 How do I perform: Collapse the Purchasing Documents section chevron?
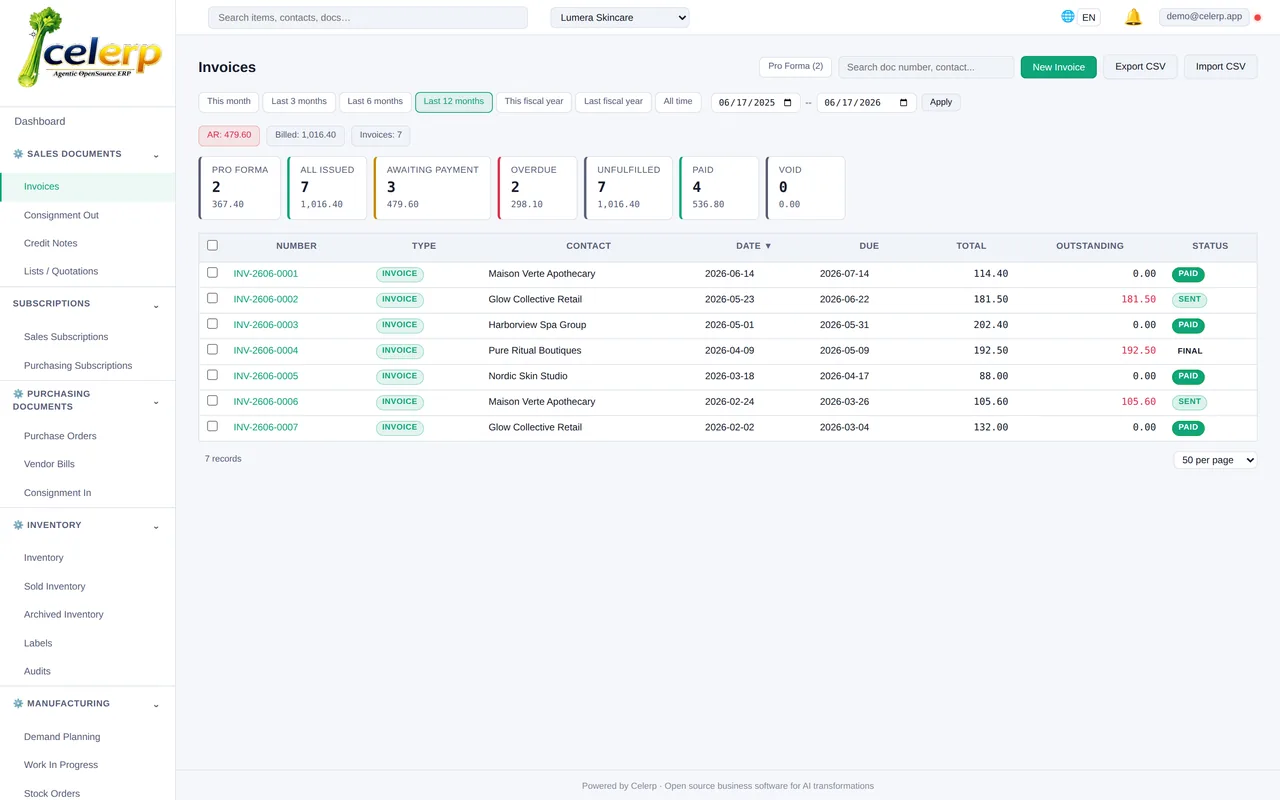[x=156, y=402]
